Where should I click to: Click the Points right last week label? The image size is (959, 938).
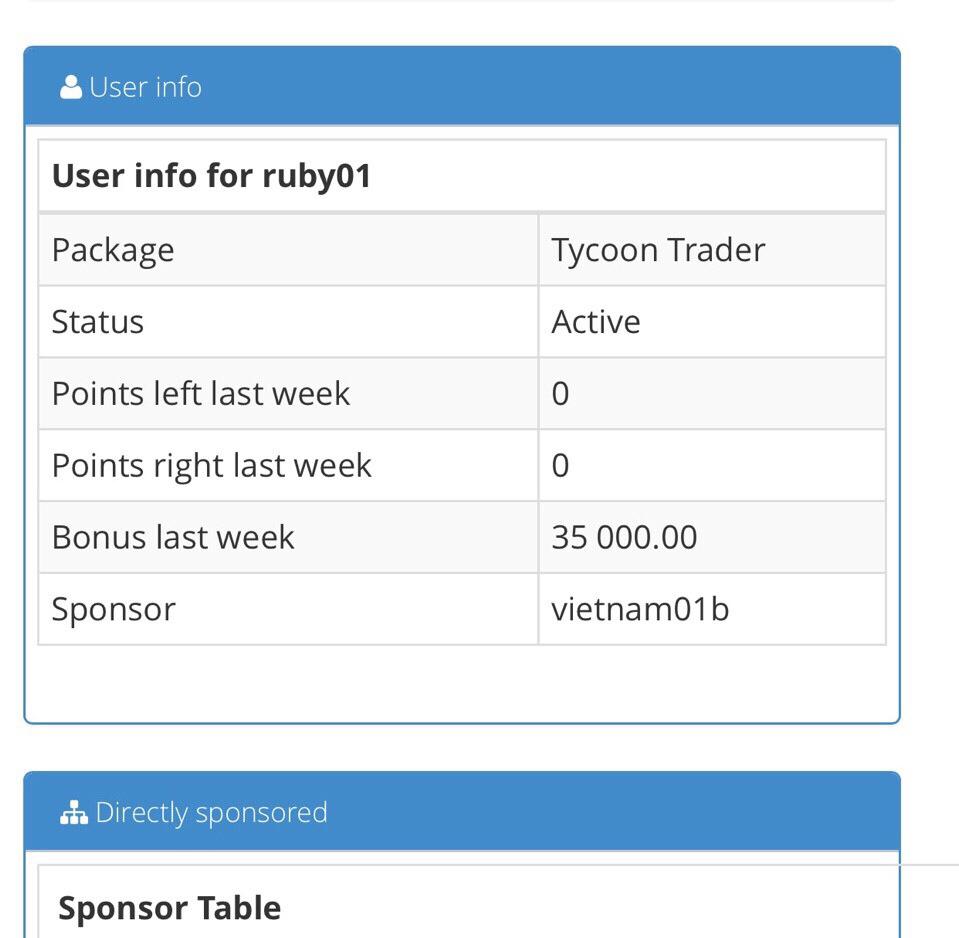point(212,466)
